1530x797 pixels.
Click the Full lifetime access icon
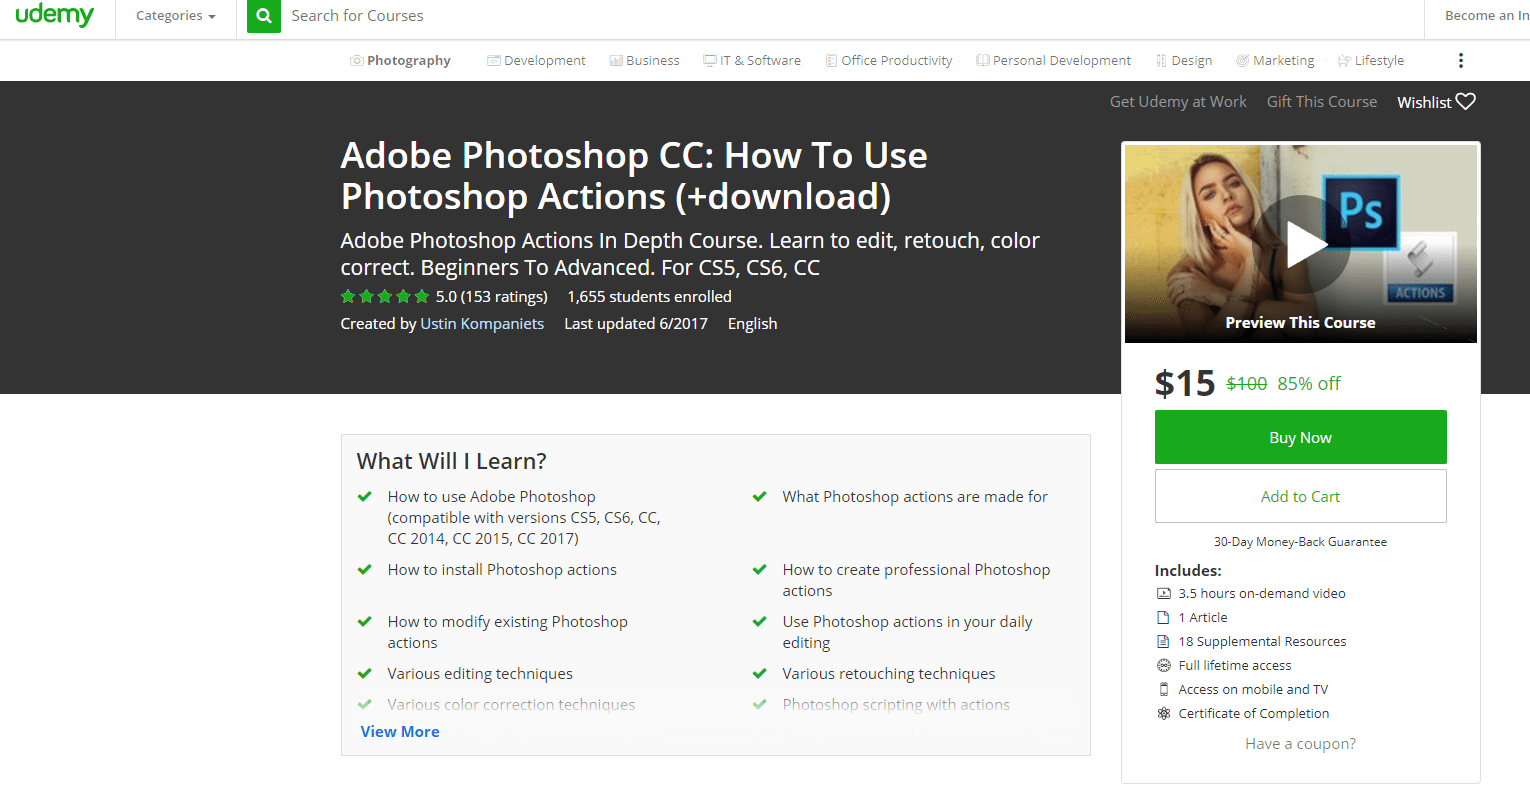[x=1163, y=666]
